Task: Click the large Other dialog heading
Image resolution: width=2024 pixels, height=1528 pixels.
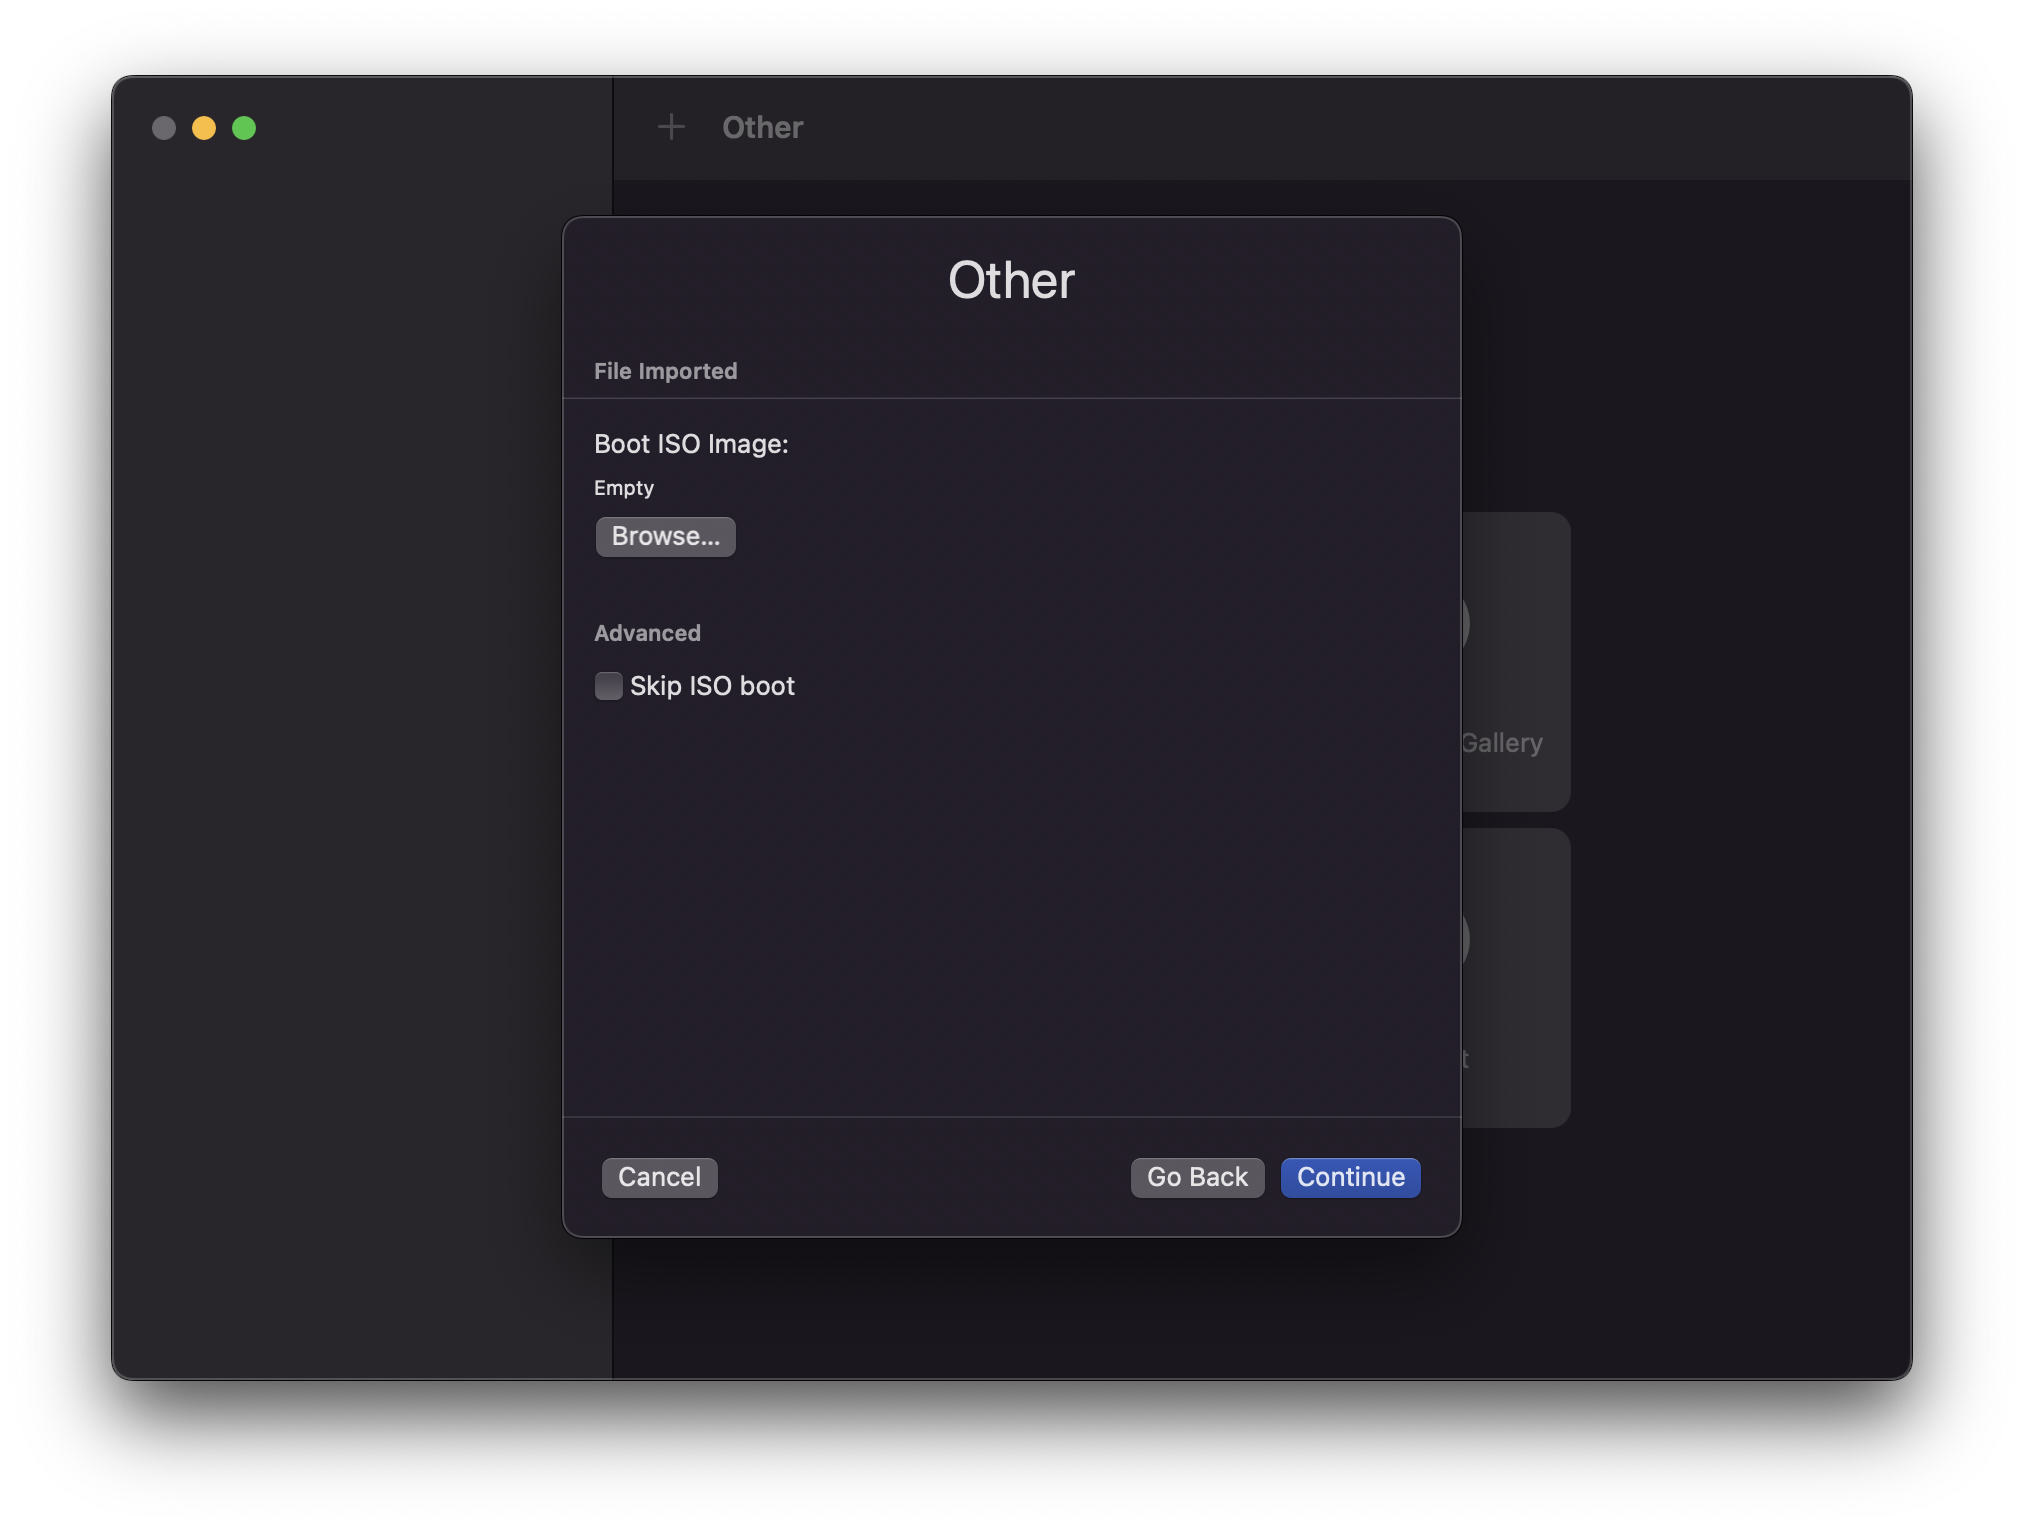Action: pyautogui.click(x=1011, y=280)
